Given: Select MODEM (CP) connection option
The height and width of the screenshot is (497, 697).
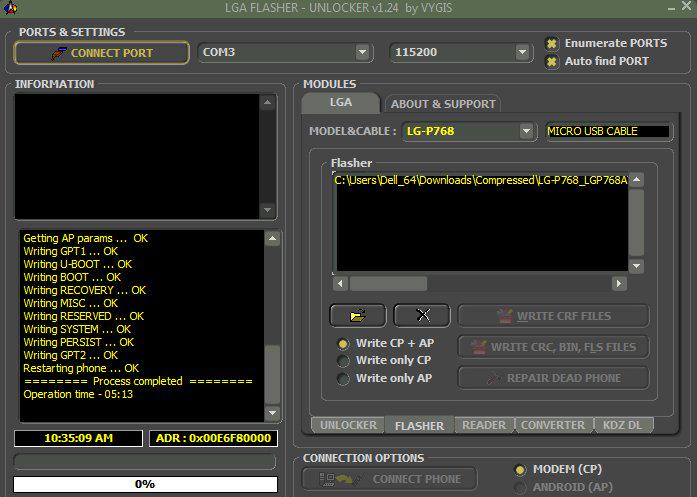Looking at the screenshot, I should click(x=519, y=469).
